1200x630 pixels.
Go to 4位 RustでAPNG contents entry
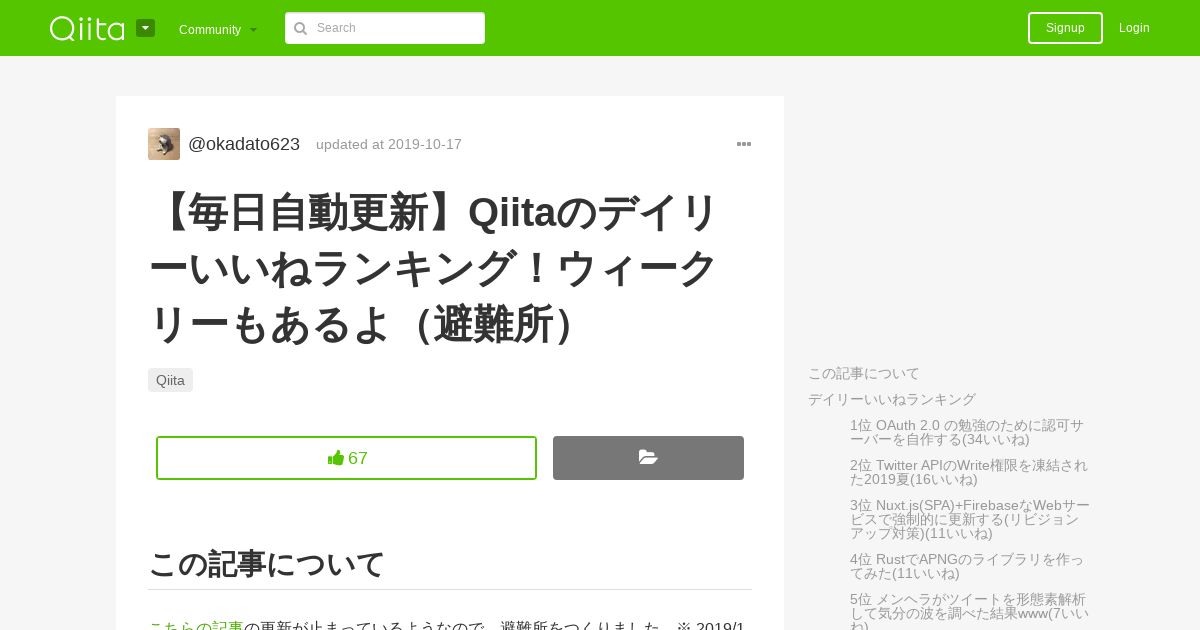click(967, 566)
